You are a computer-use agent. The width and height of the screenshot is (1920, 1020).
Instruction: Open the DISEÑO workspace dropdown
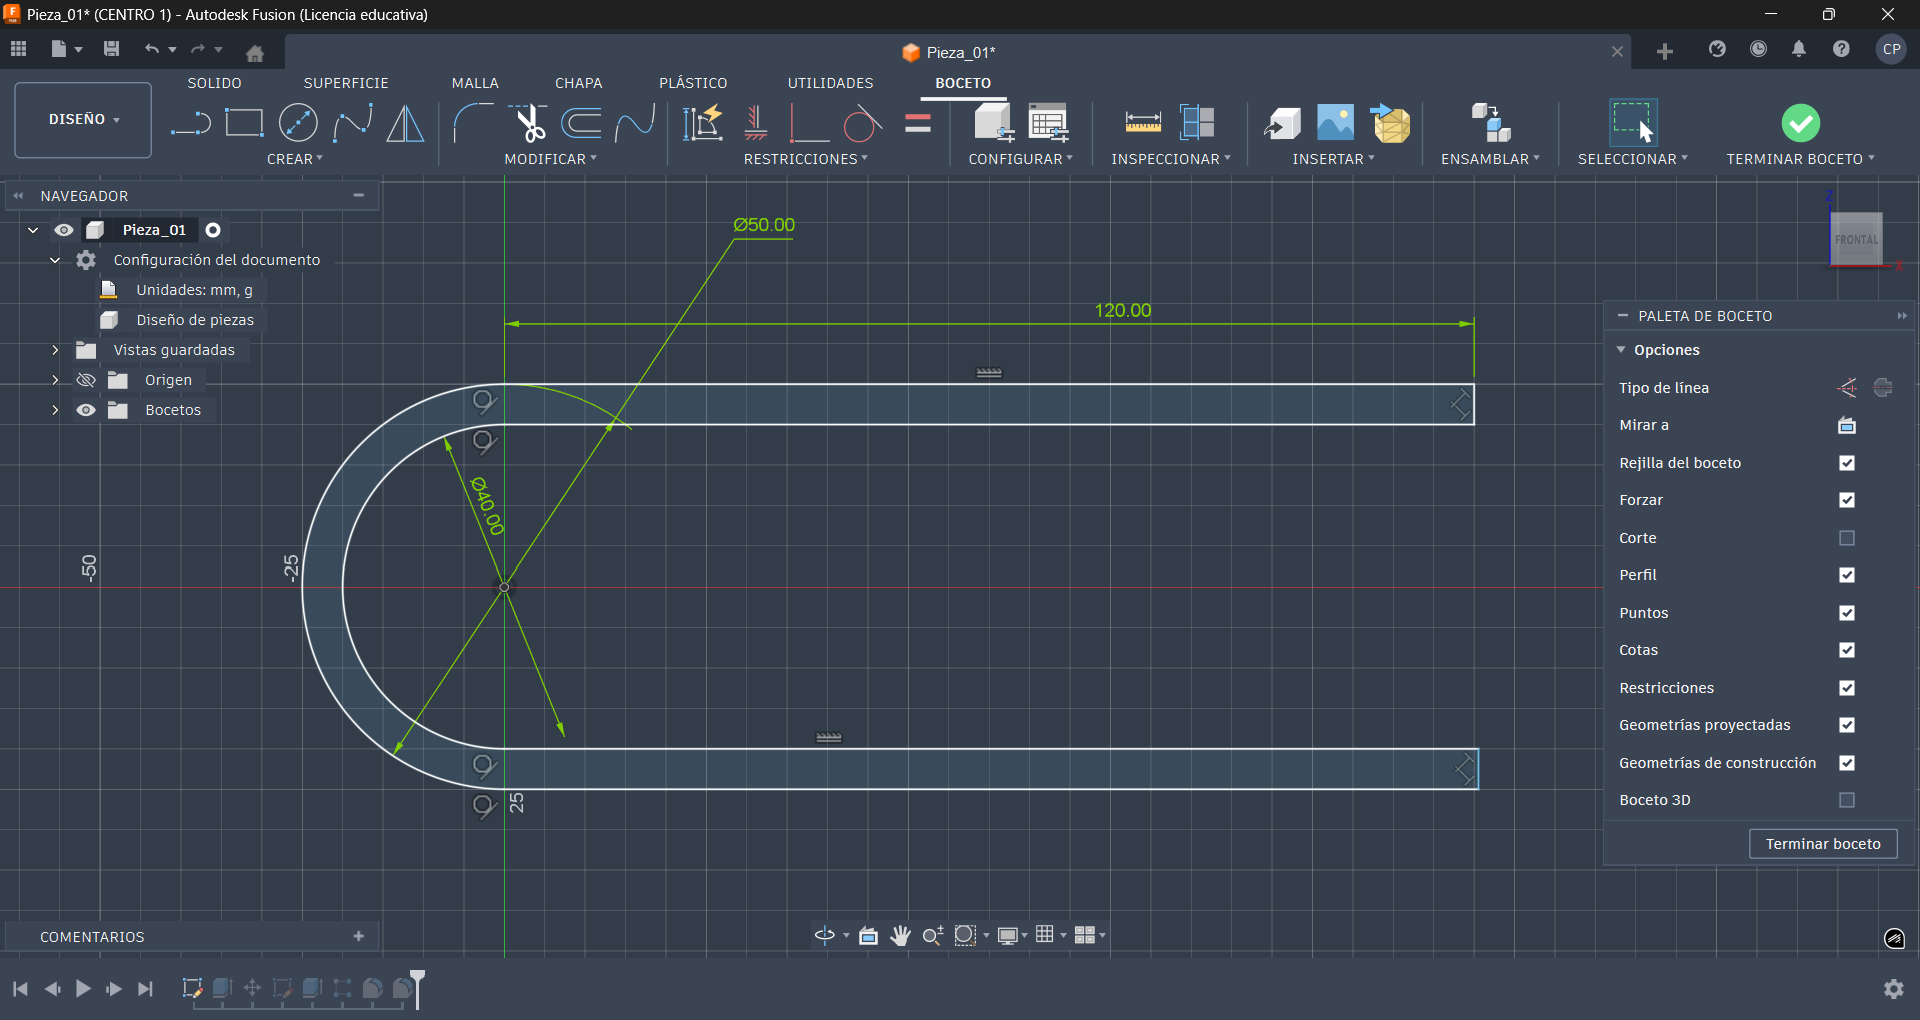(82, 119)
